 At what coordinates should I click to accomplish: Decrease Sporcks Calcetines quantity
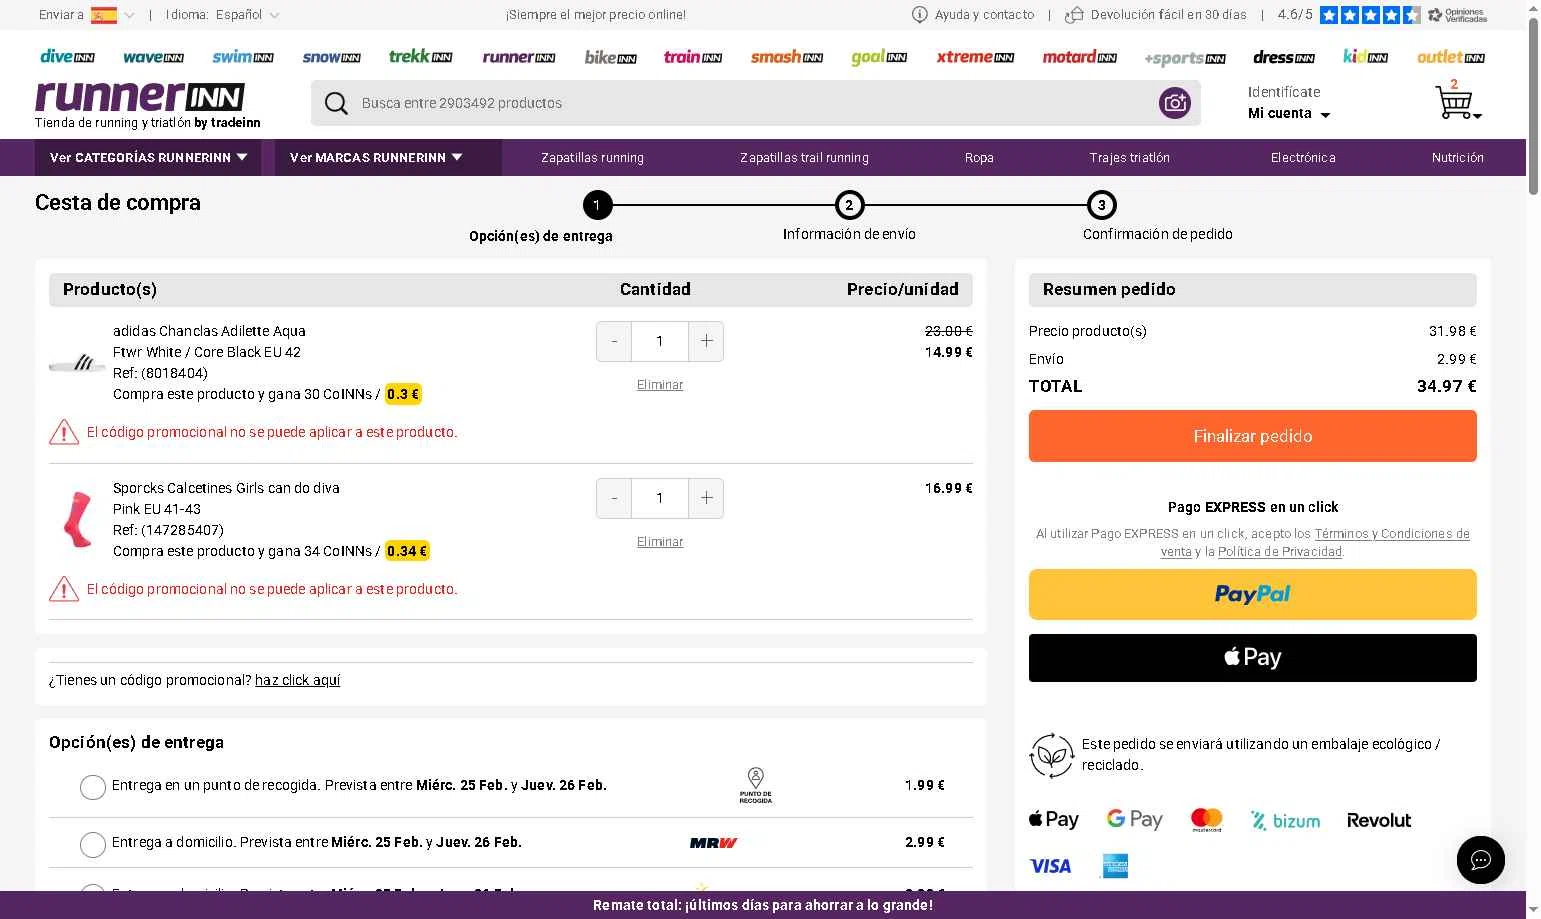click(614, 498)
